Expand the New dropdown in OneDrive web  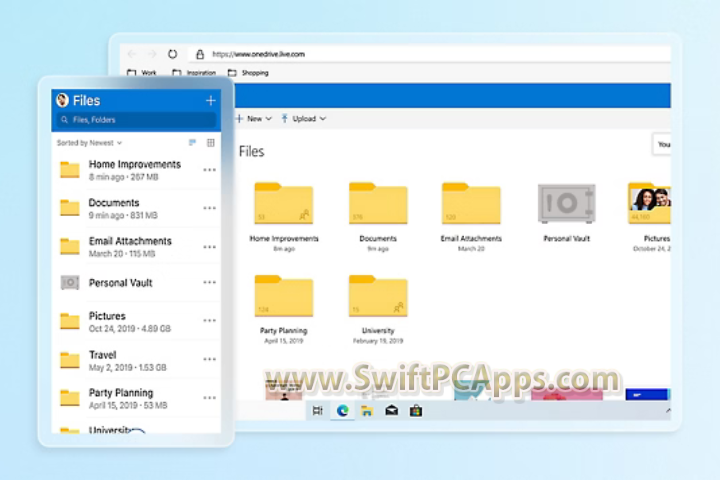(253, 119)
